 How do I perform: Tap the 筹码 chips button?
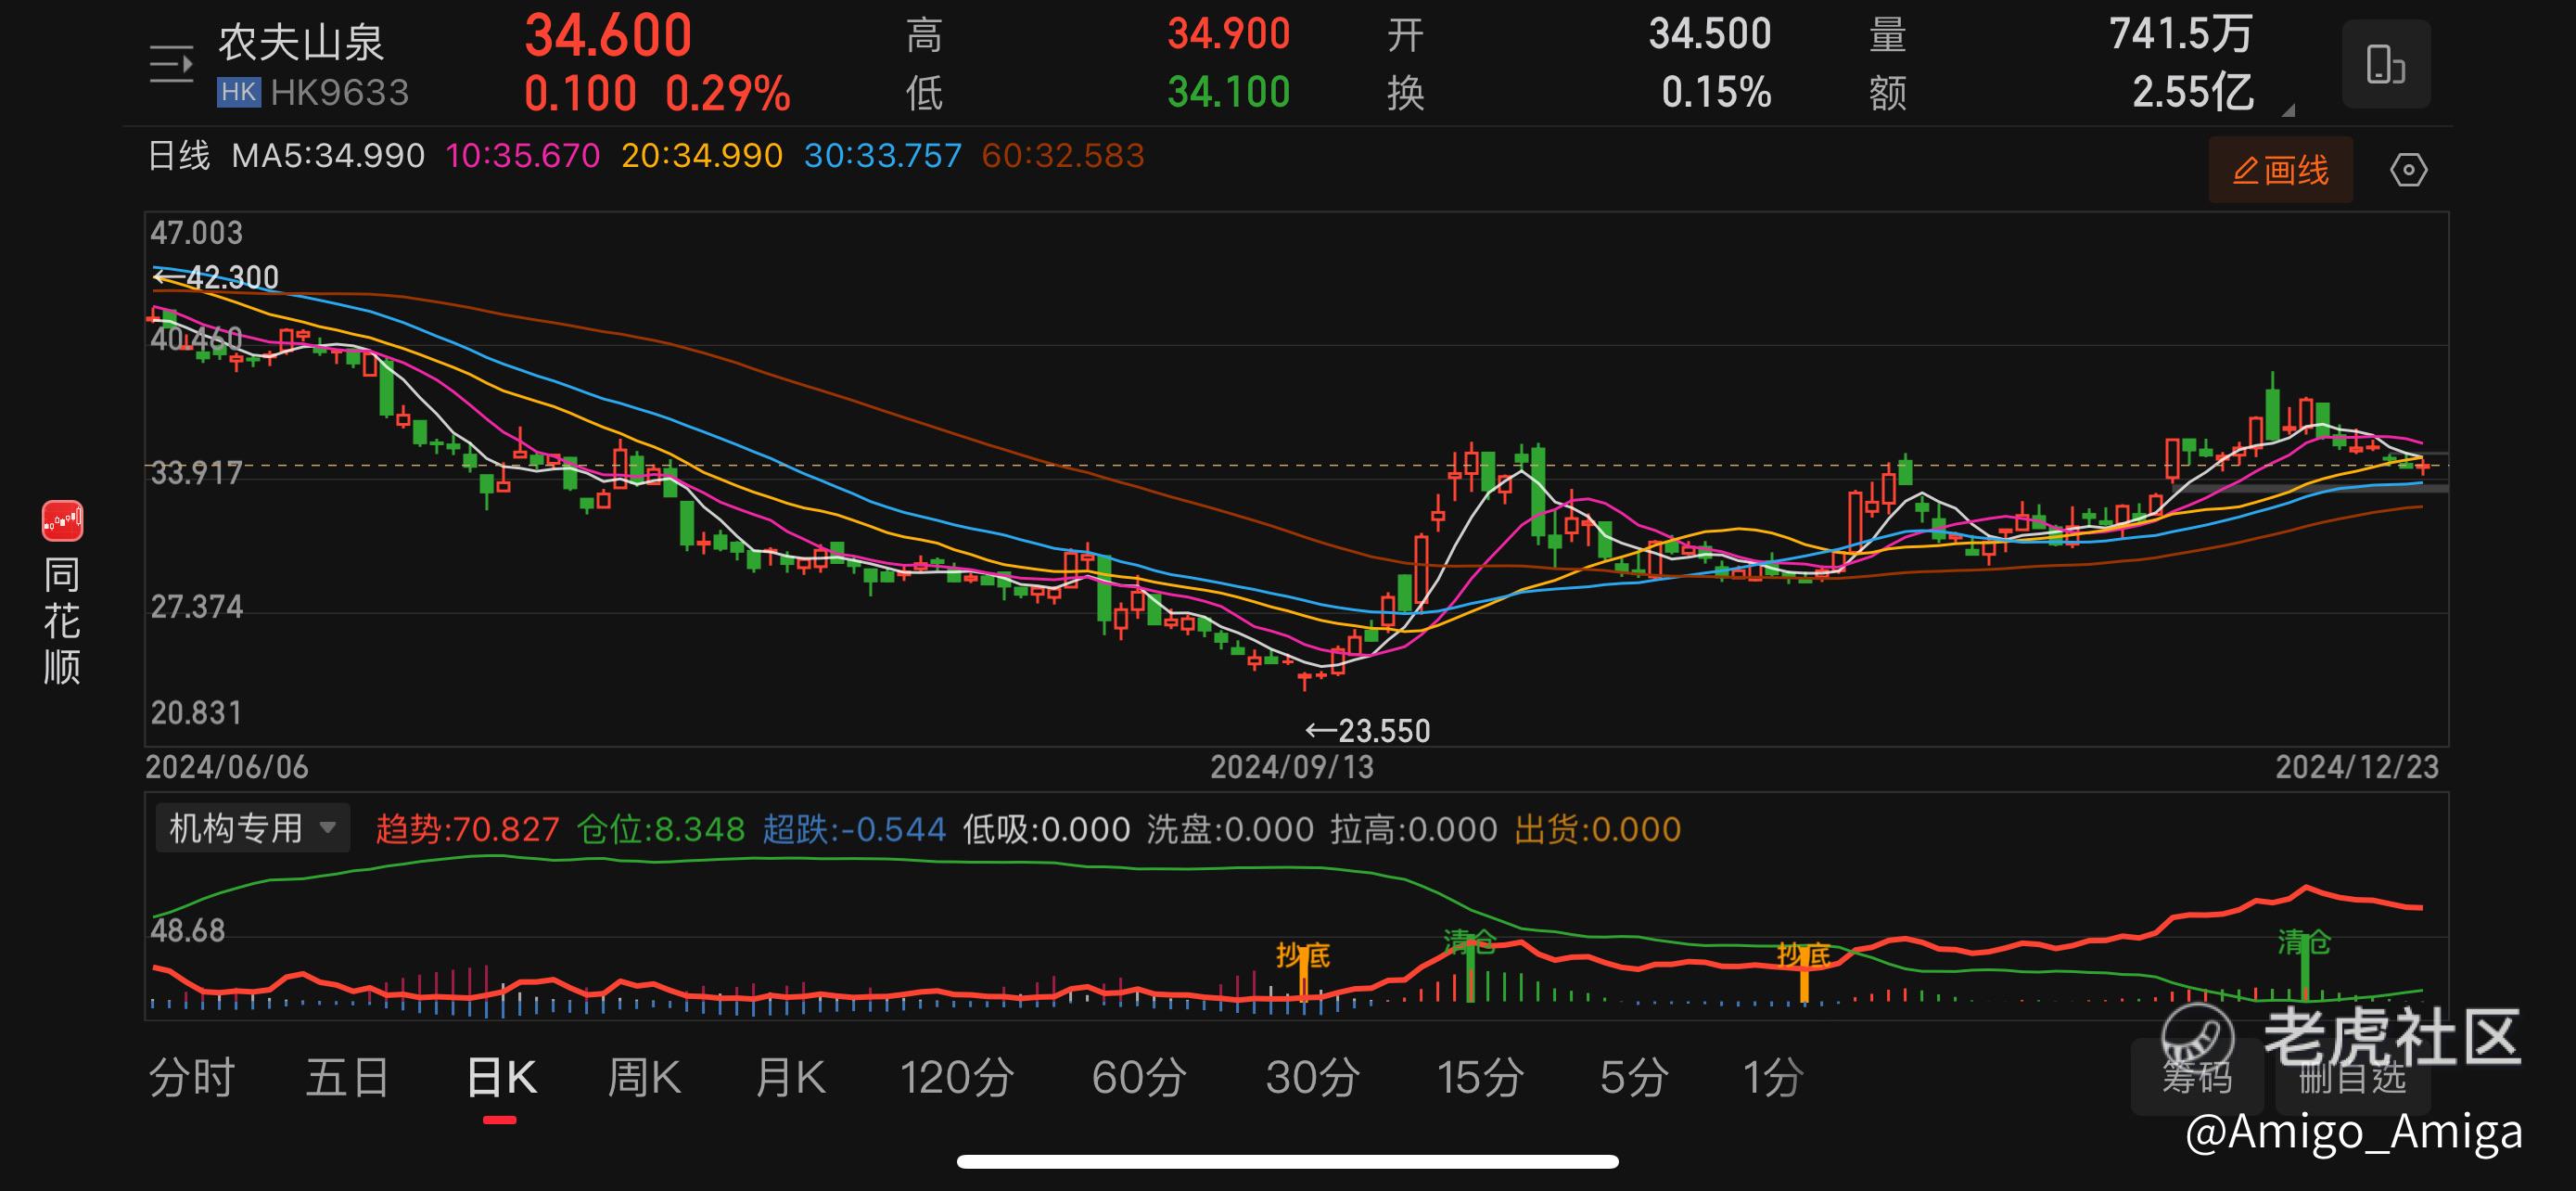point(2197,1077)
